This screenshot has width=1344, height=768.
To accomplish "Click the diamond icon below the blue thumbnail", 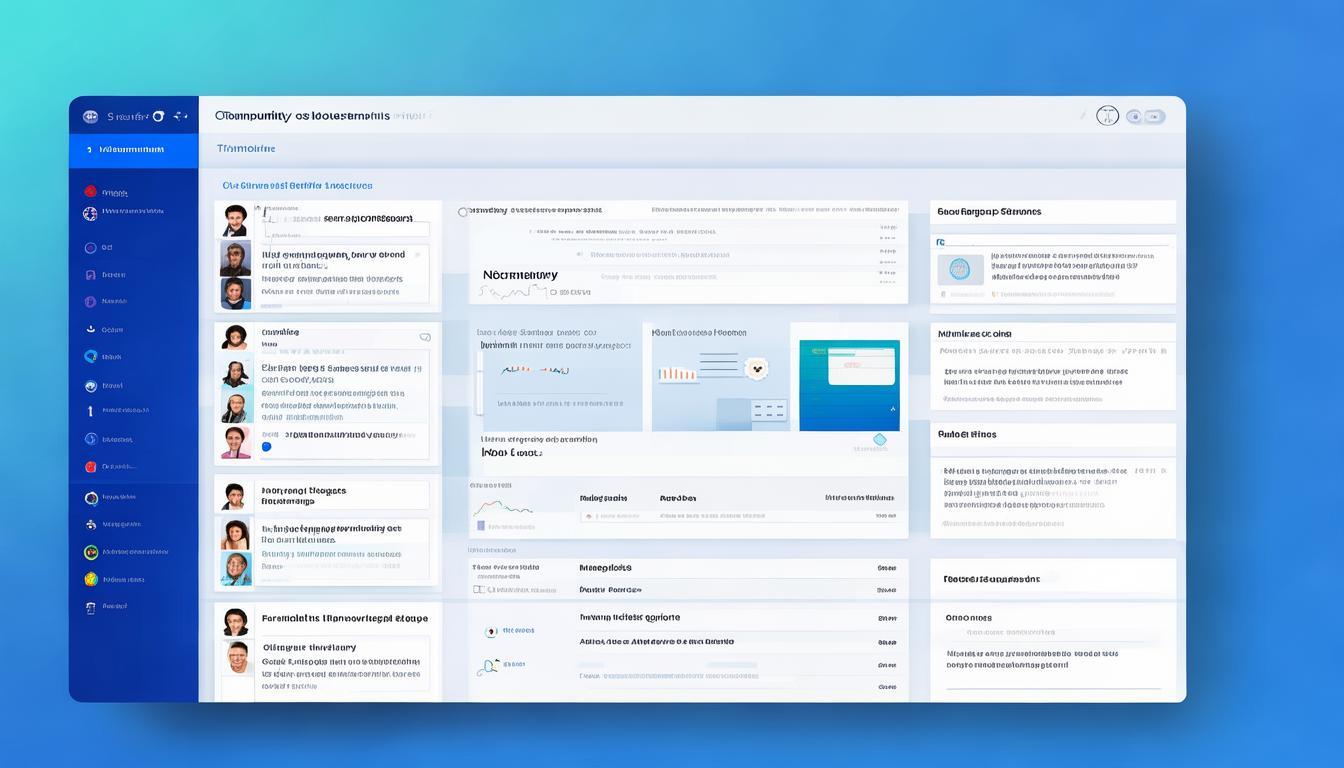I will 880,439.
